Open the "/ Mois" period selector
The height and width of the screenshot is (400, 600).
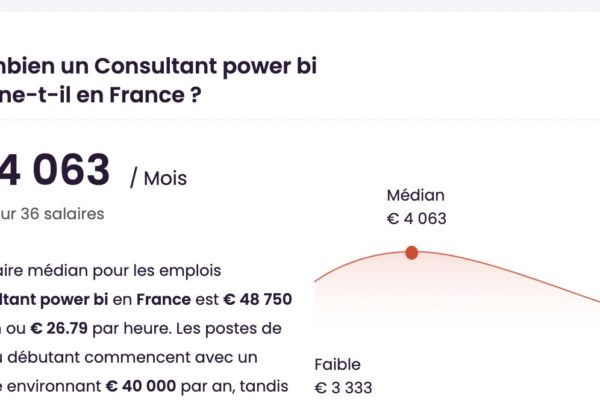pos(158,178)
